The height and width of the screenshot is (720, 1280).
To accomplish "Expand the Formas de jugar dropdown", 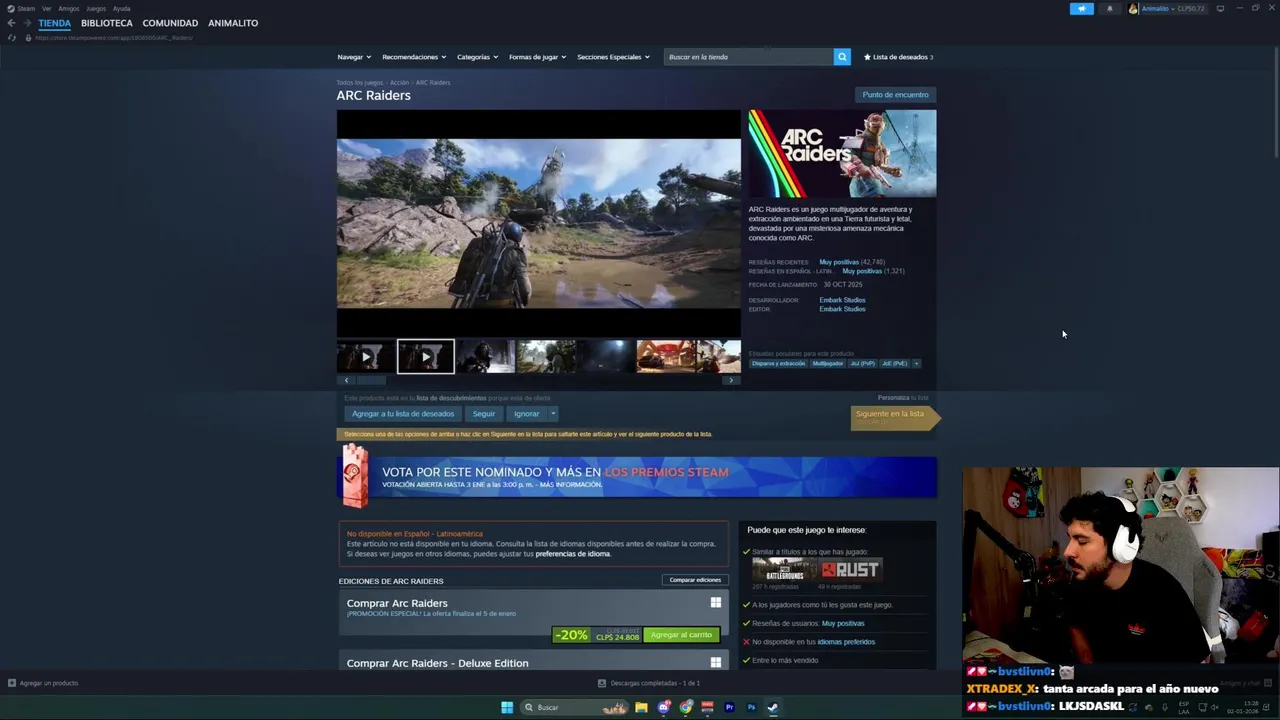I will point(537,57).
